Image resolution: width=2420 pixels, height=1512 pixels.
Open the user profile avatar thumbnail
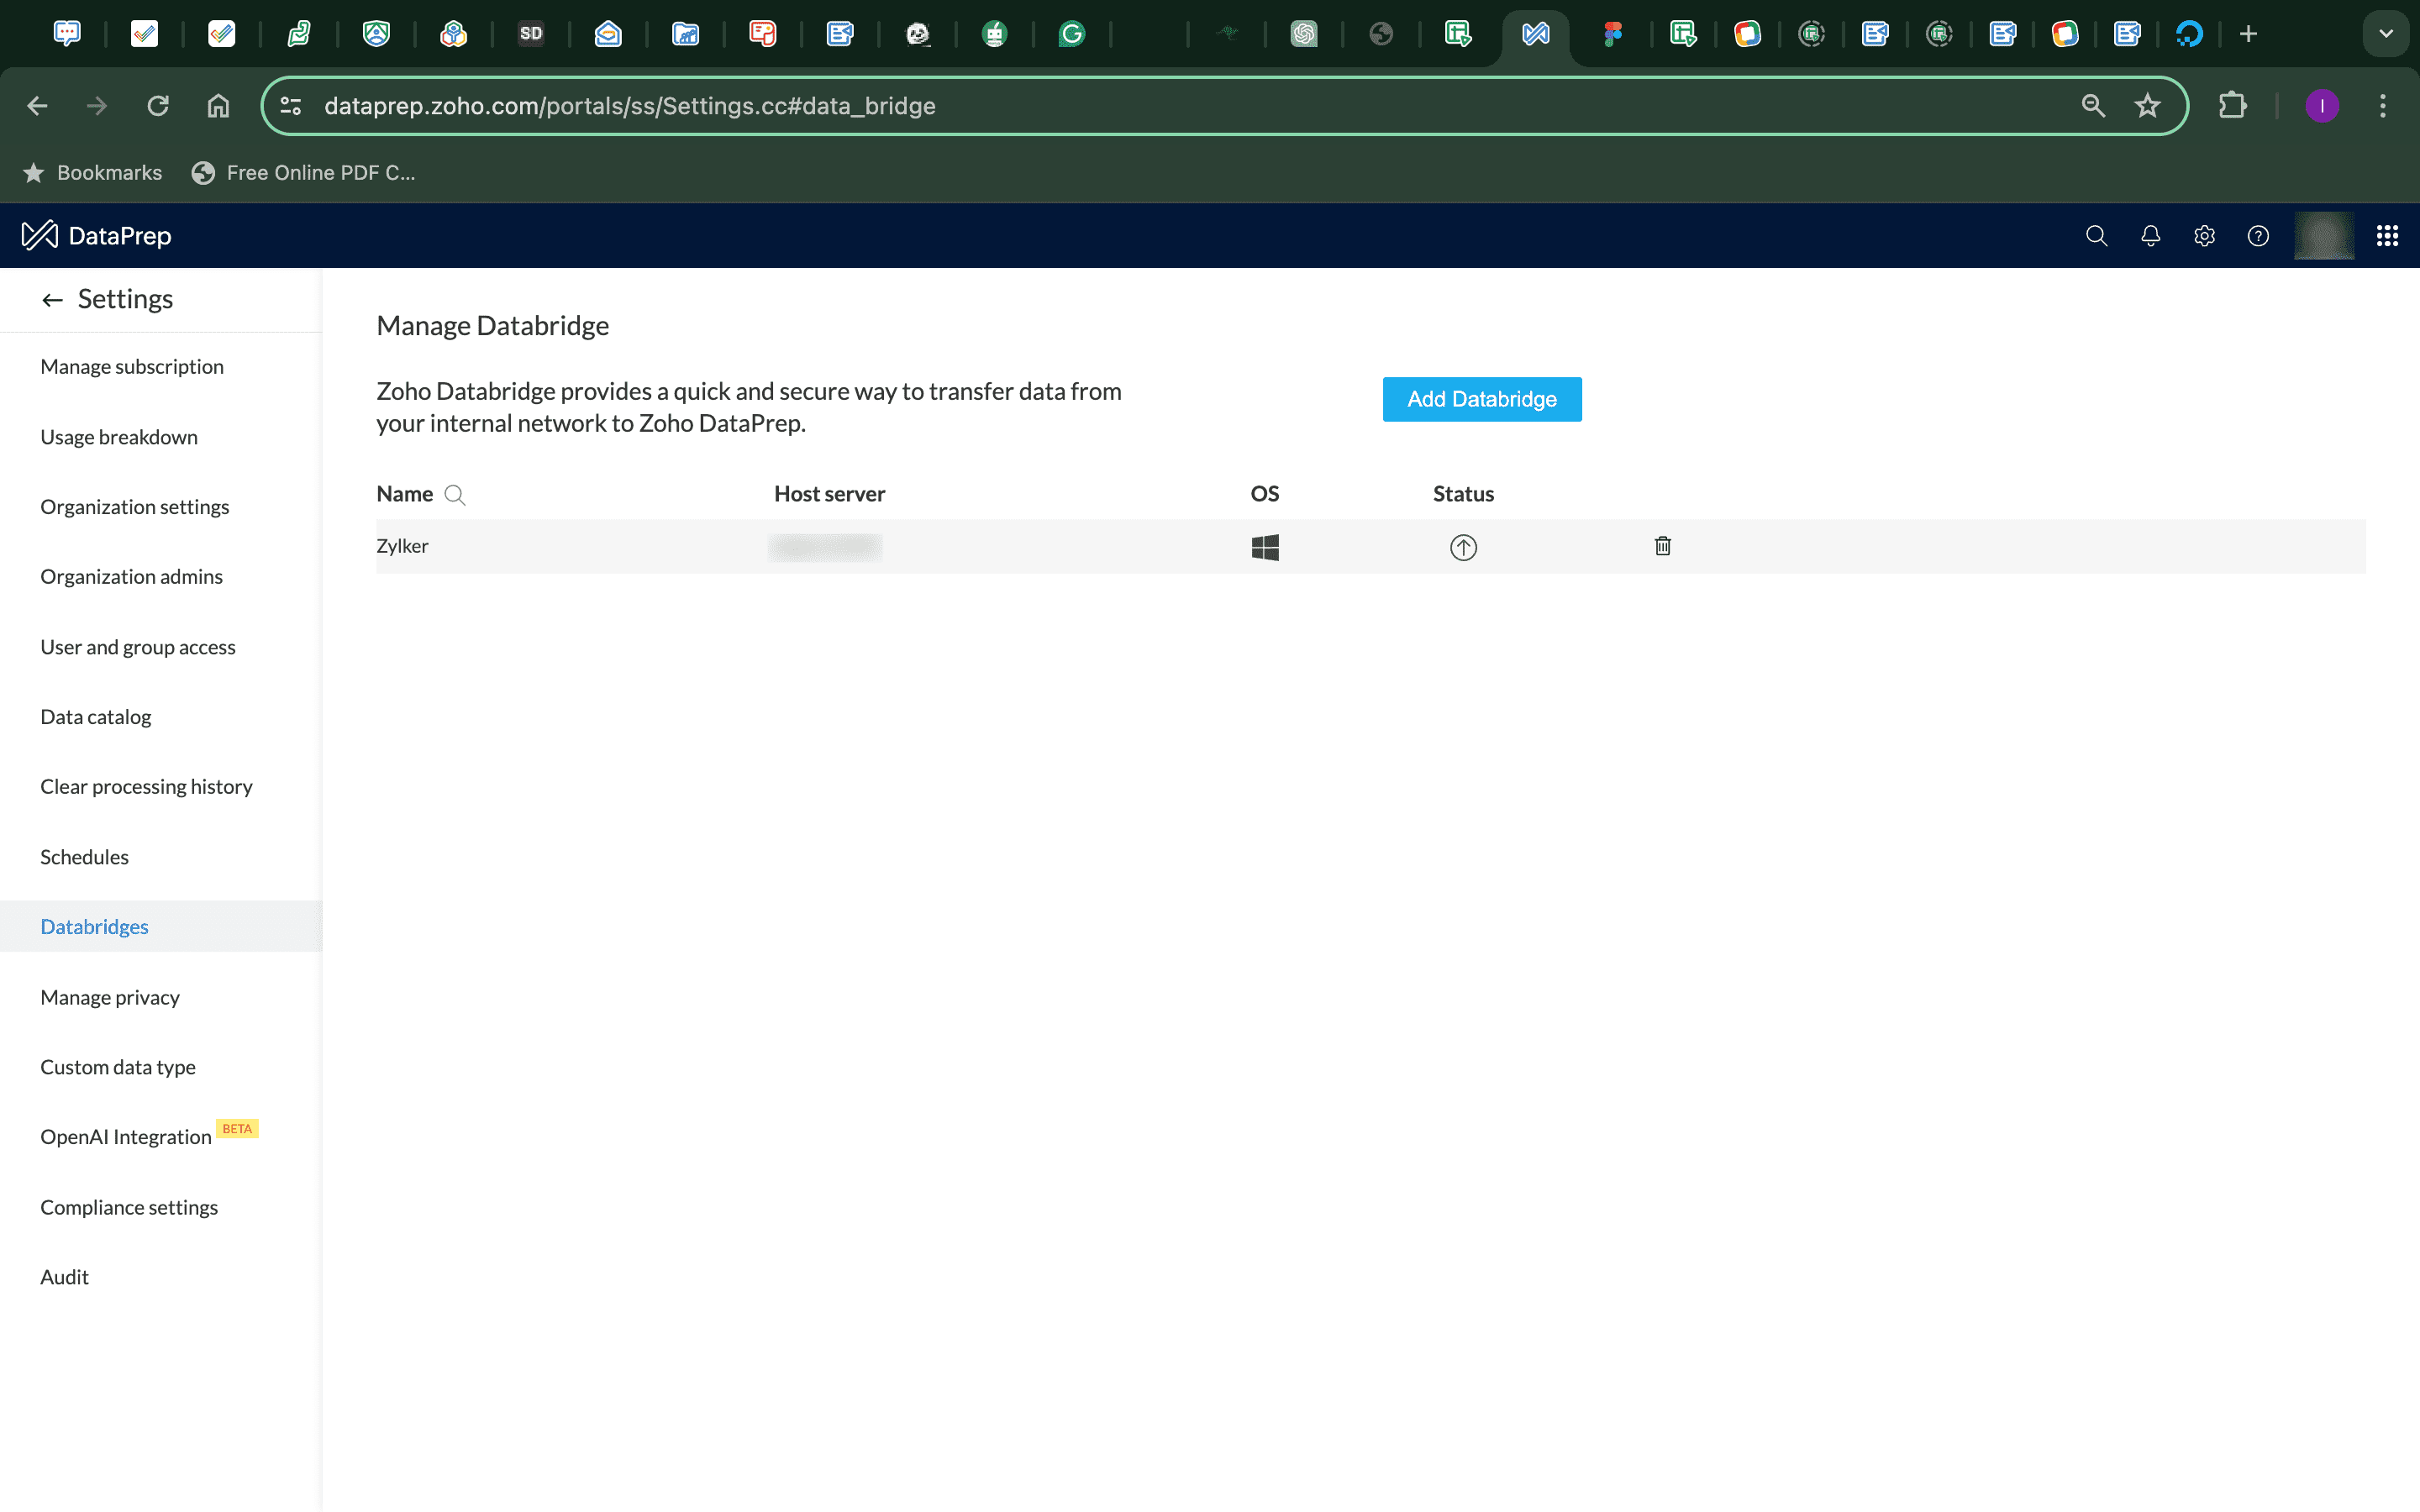tap(2323, 236)
